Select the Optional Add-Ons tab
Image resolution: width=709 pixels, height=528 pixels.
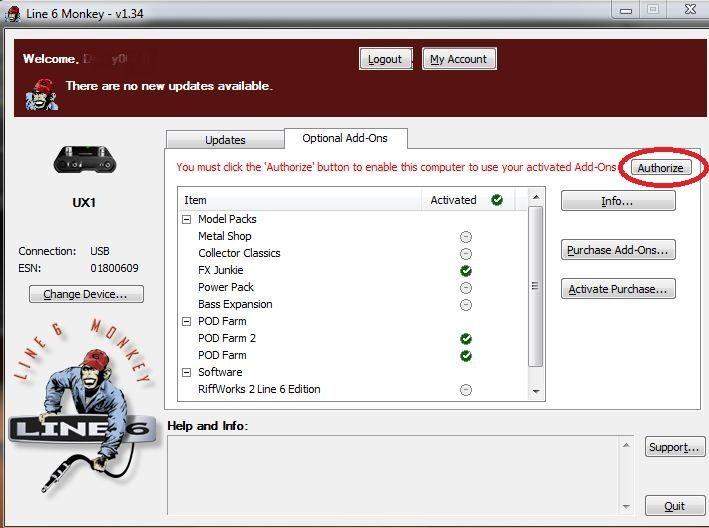345,138
